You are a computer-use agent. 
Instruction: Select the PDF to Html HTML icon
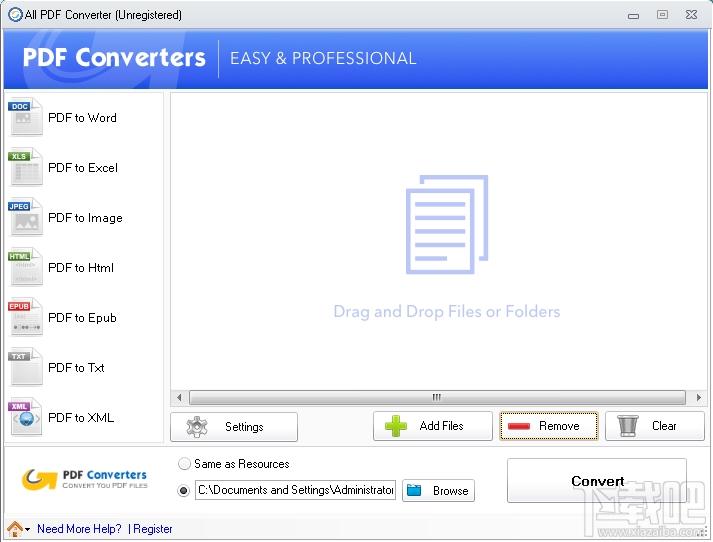(x=25, y=267)
